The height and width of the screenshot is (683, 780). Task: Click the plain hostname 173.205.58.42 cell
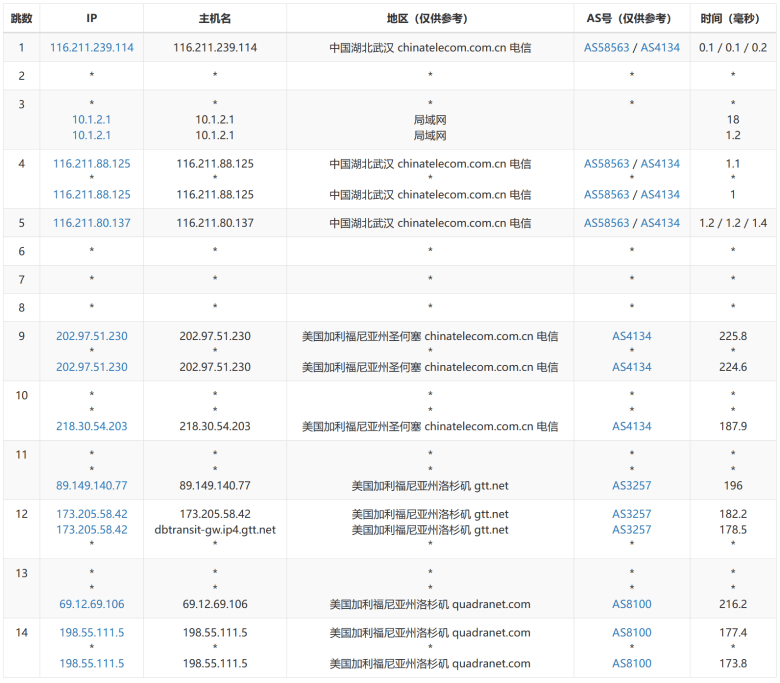[x=215, y=514]
